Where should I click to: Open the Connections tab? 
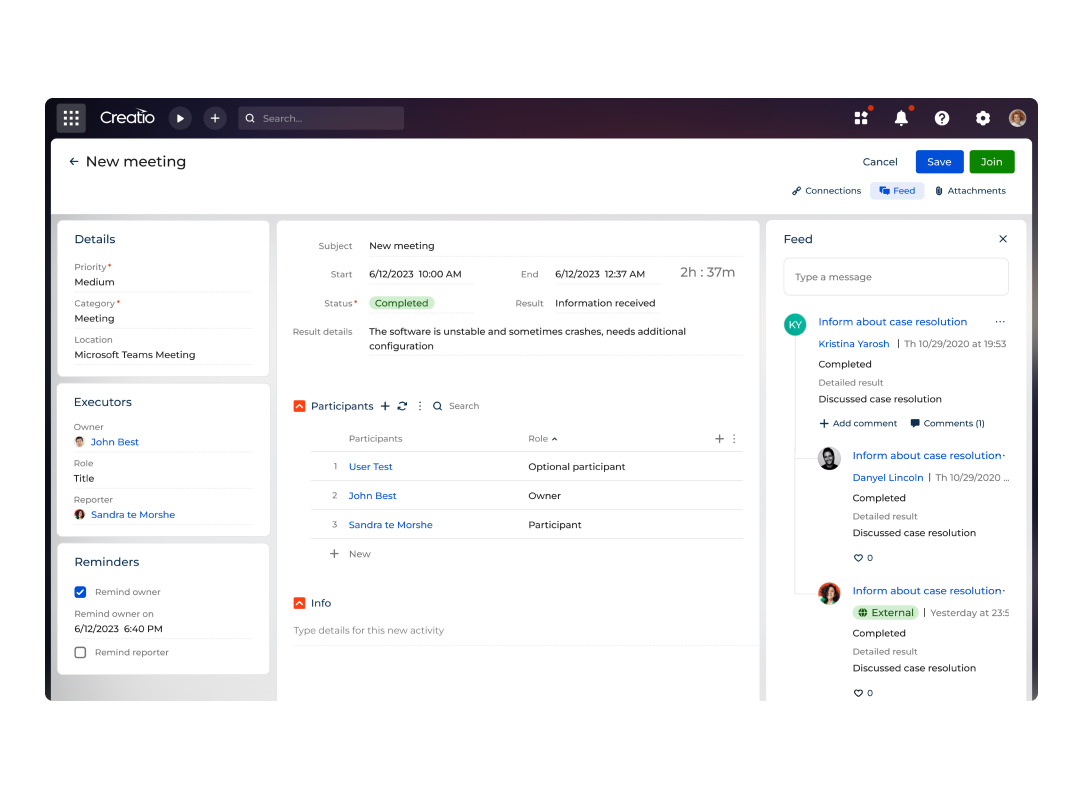click(826, 190)
